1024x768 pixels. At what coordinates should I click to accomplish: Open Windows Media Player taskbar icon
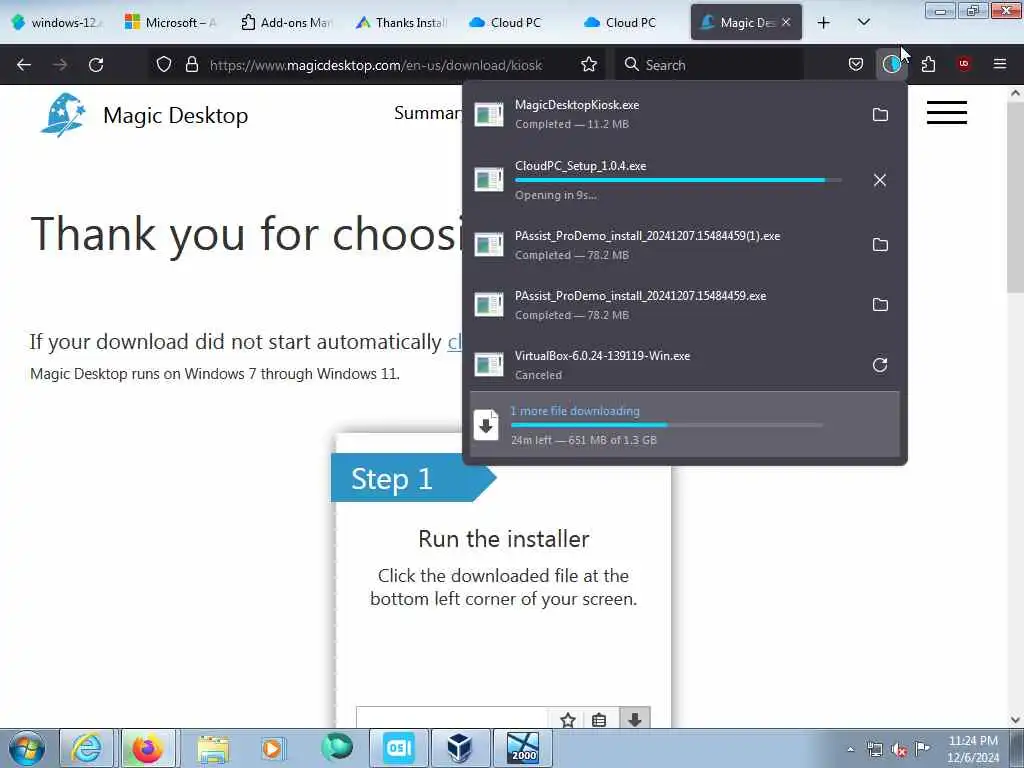(272, 748)
